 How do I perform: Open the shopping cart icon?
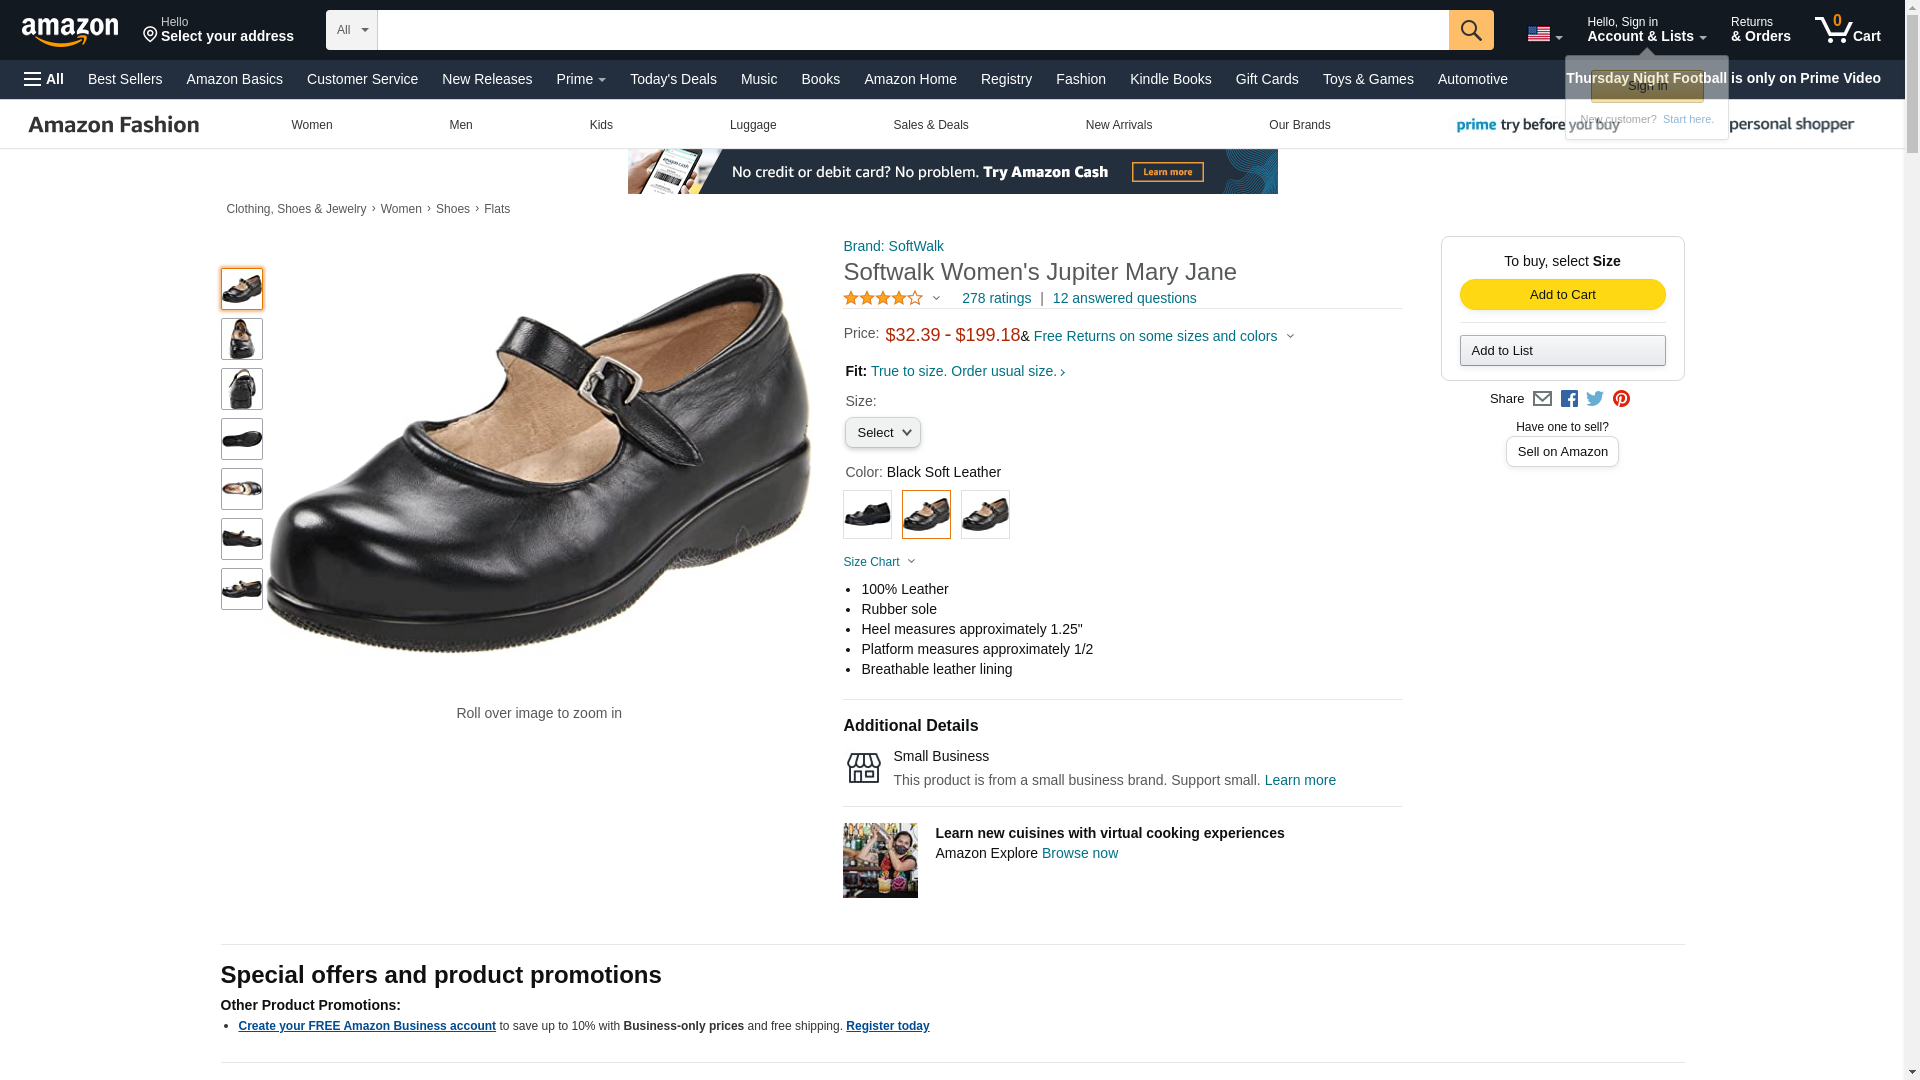[x=1847, y=30]
